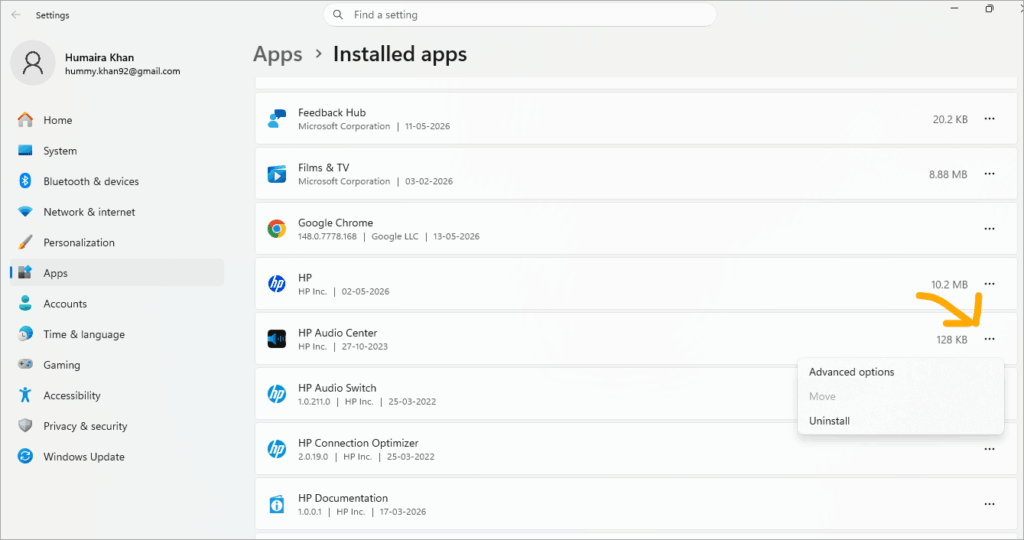Open the Accounts icon in the sidebar
Image resolution: width=1024 pixels, height=540 pixels.
(x=25, y=304)
